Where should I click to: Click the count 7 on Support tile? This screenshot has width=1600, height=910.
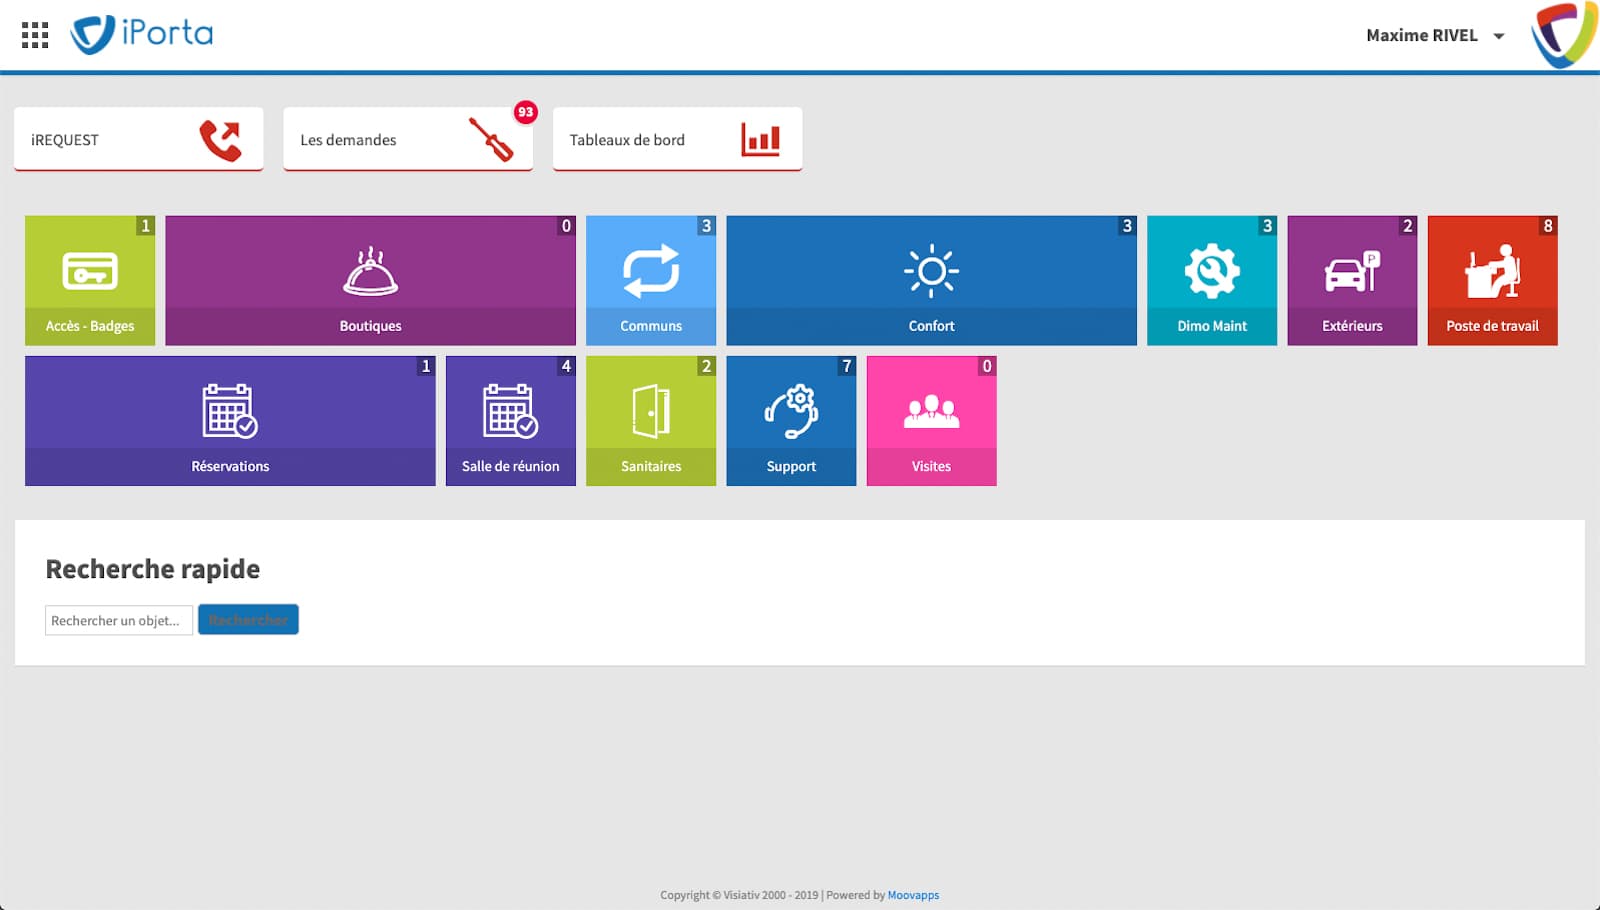[x=847, y=366]
